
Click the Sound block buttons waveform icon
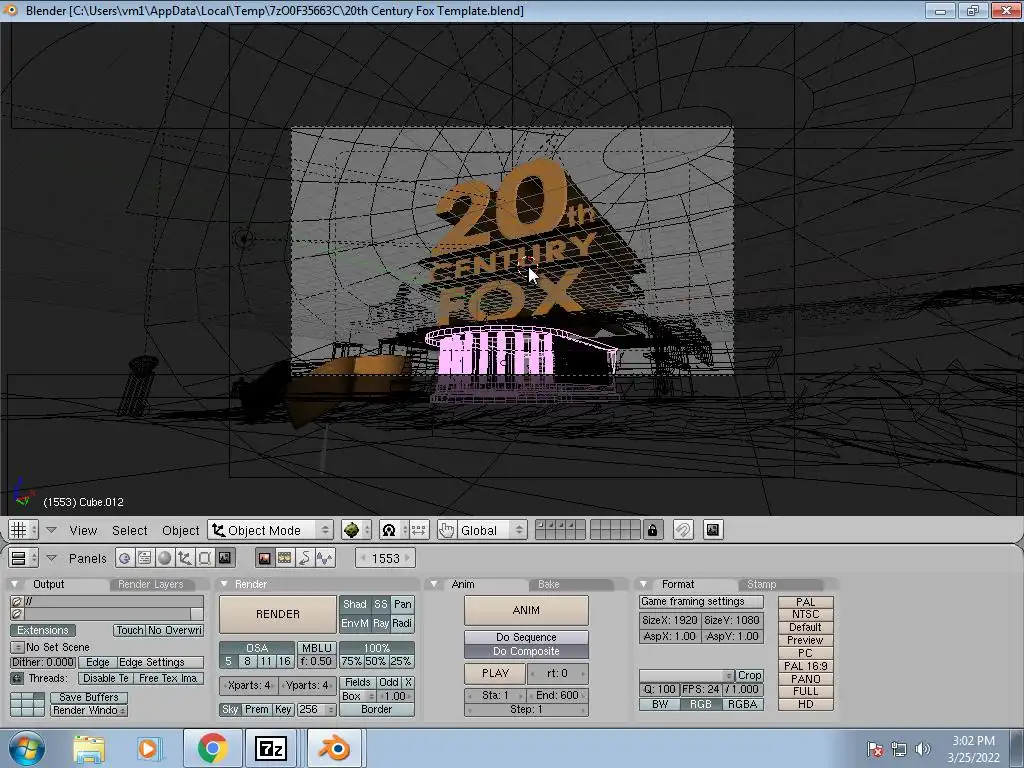(x=325, y=558)
